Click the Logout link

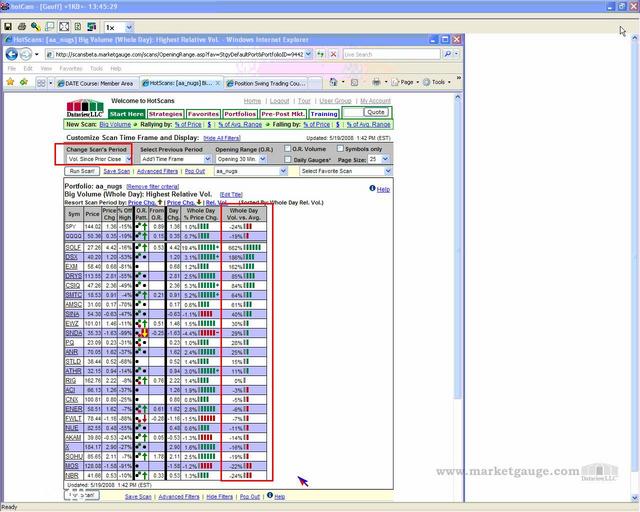click(279, 100)
